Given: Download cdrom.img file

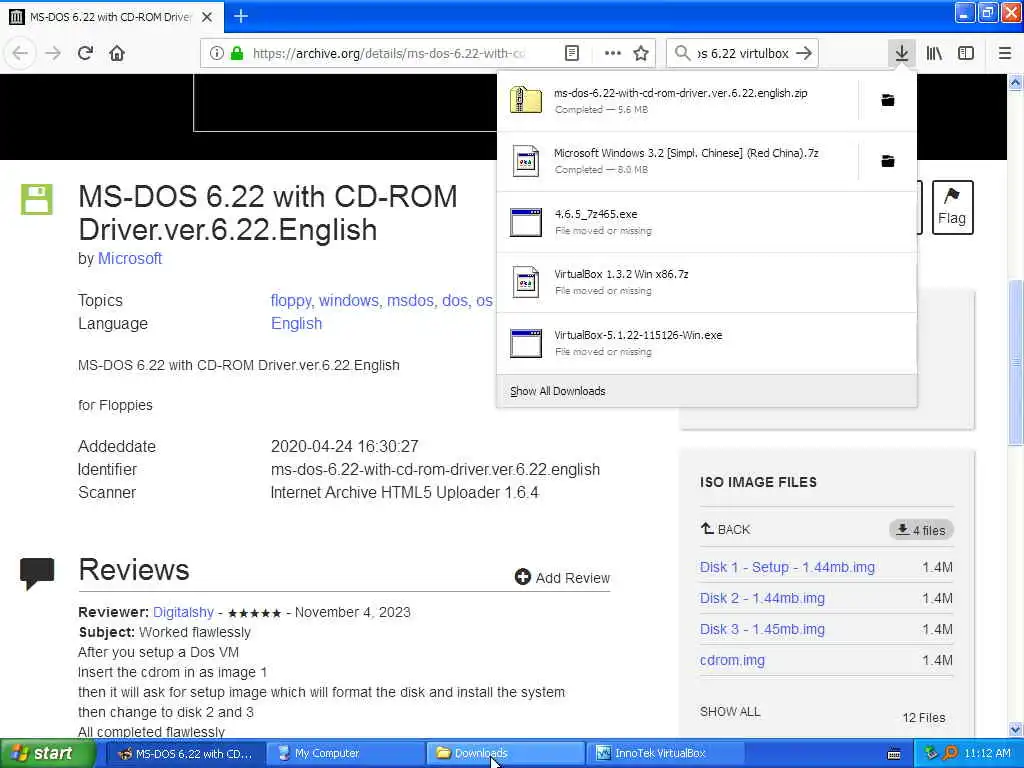Looking at the screenshot, I should pos(732,660).
